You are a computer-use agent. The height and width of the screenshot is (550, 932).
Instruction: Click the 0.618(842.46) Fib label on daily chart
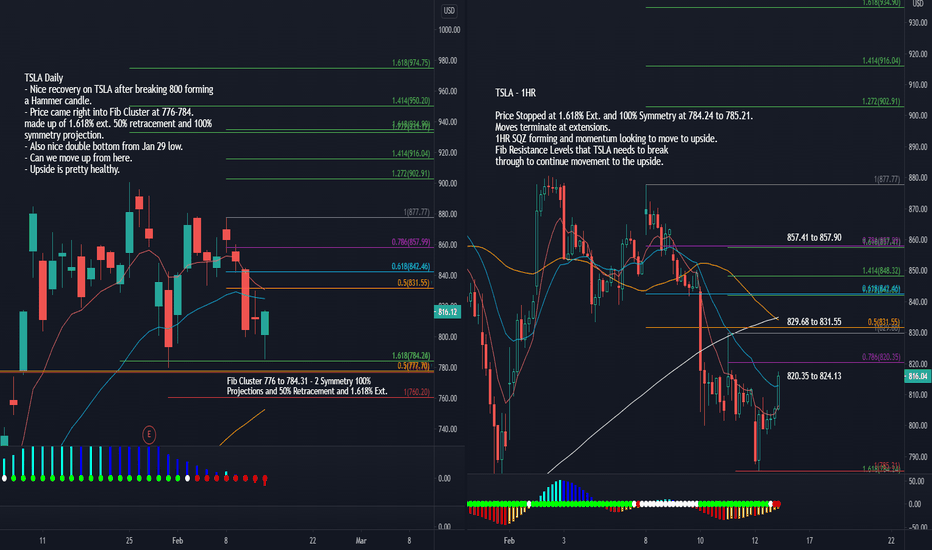tap(411, 266)
